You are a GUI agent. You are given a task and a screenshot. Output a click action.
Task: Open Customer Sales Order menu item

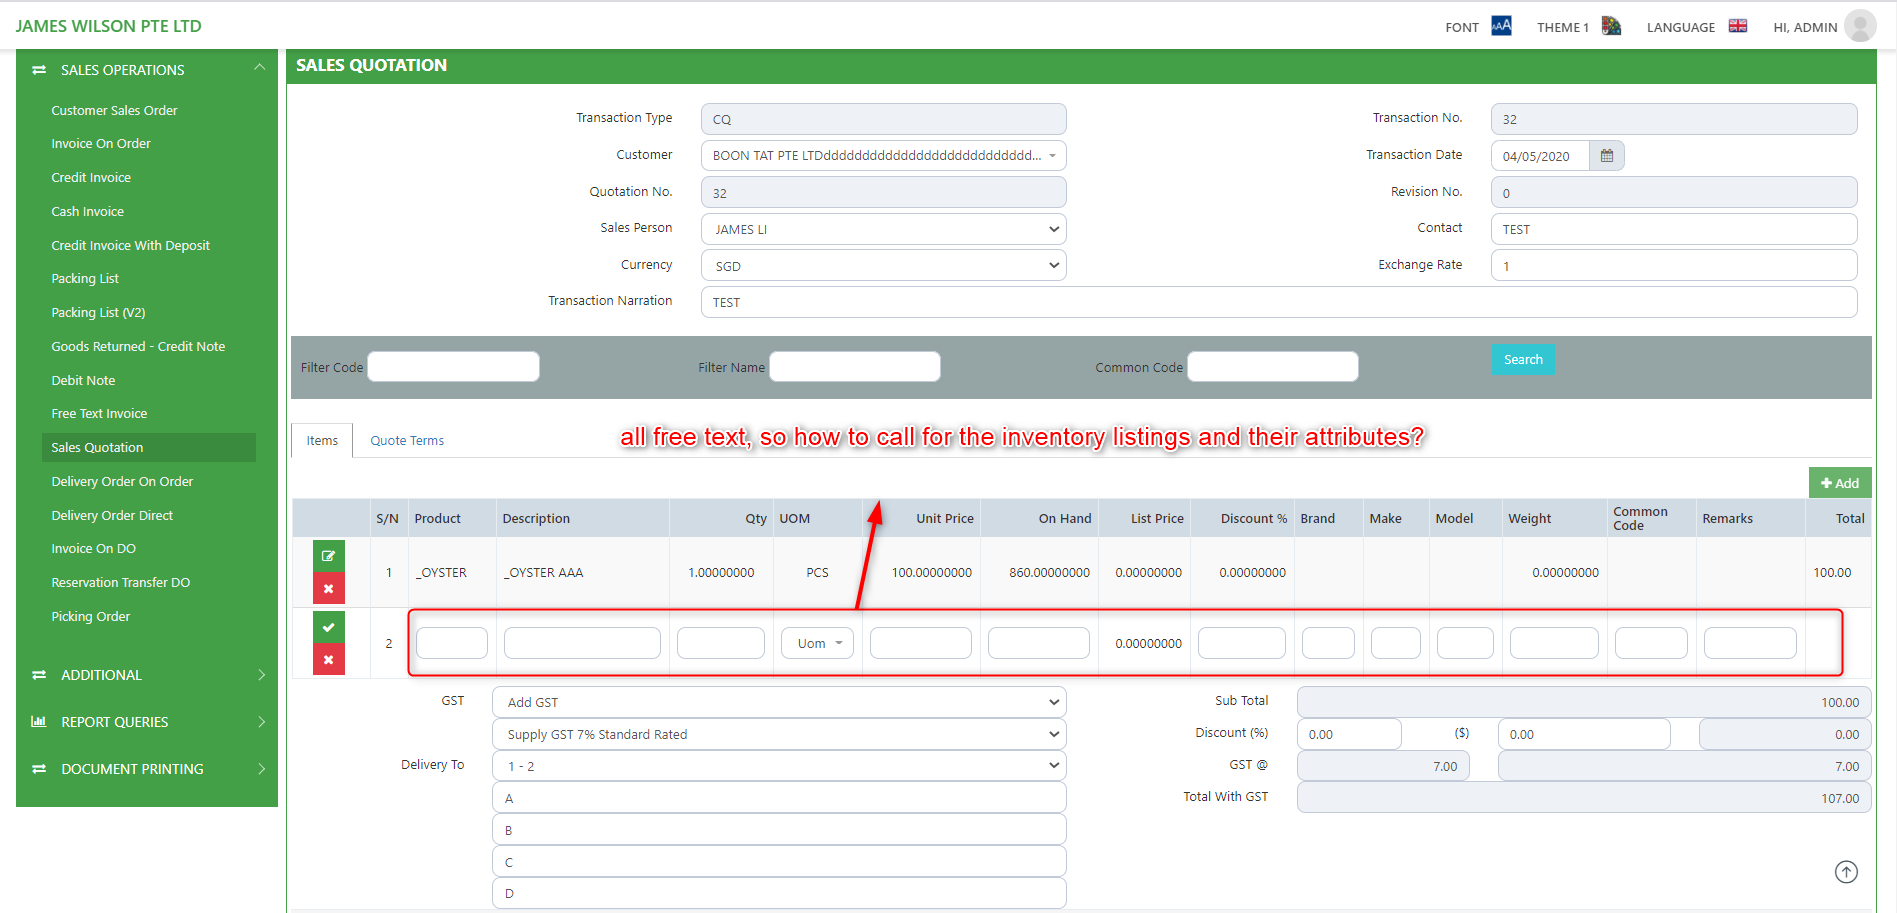tap(114, 110)
